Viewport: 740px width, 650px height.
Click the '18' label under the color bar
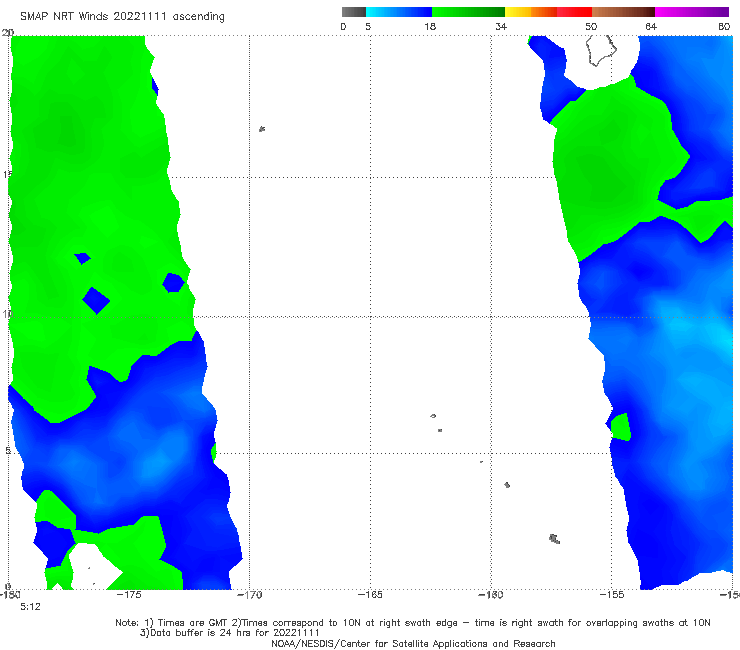point(430,27)
